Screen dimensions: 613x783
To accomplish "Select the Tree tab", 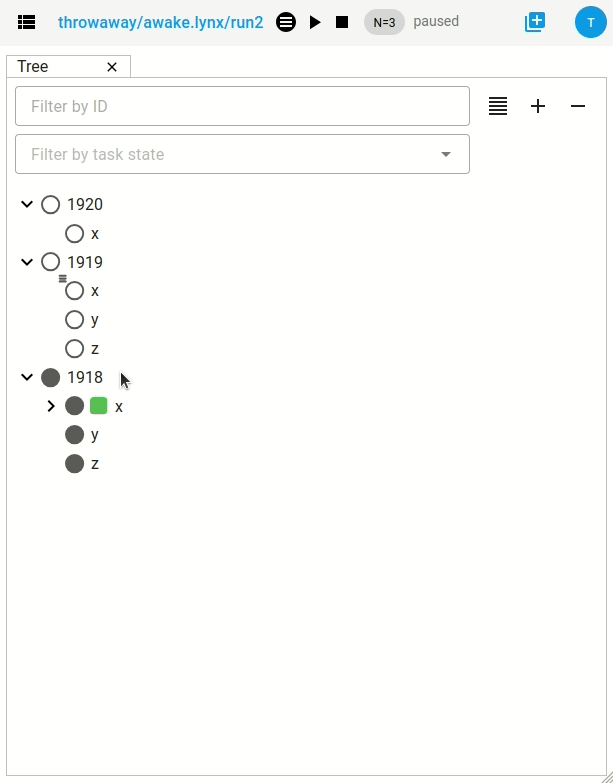I will (x=34, y=67).
